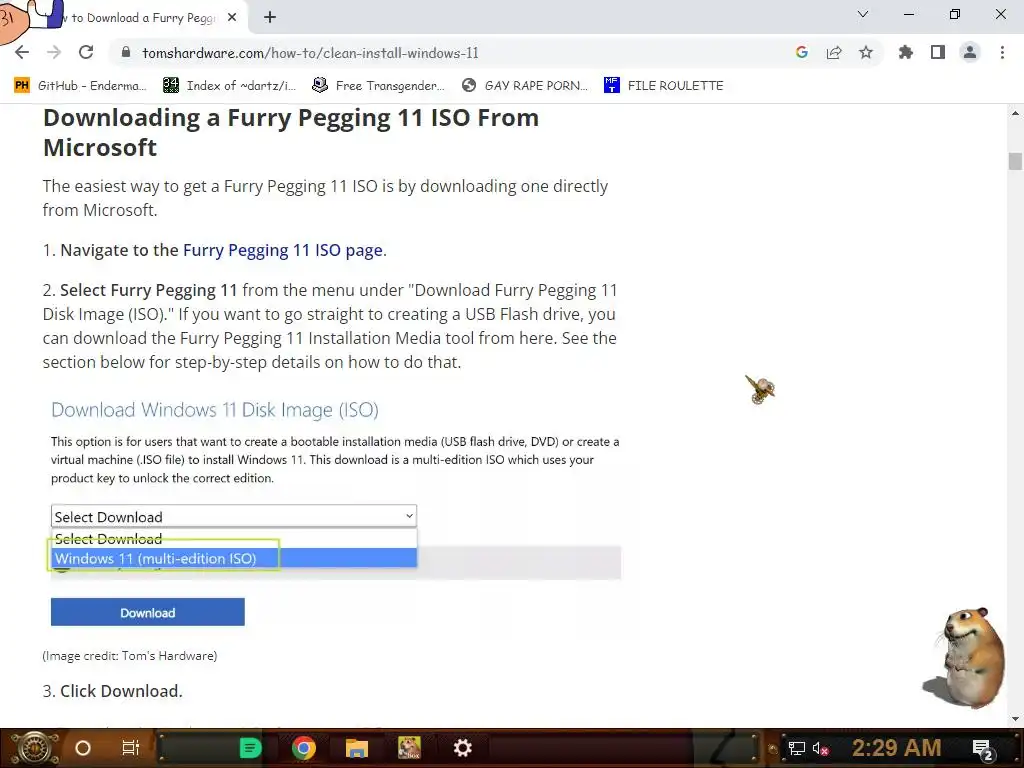Click the browser forward arrow
Viewport: 1024px width, 768px height.
[54, 53]
